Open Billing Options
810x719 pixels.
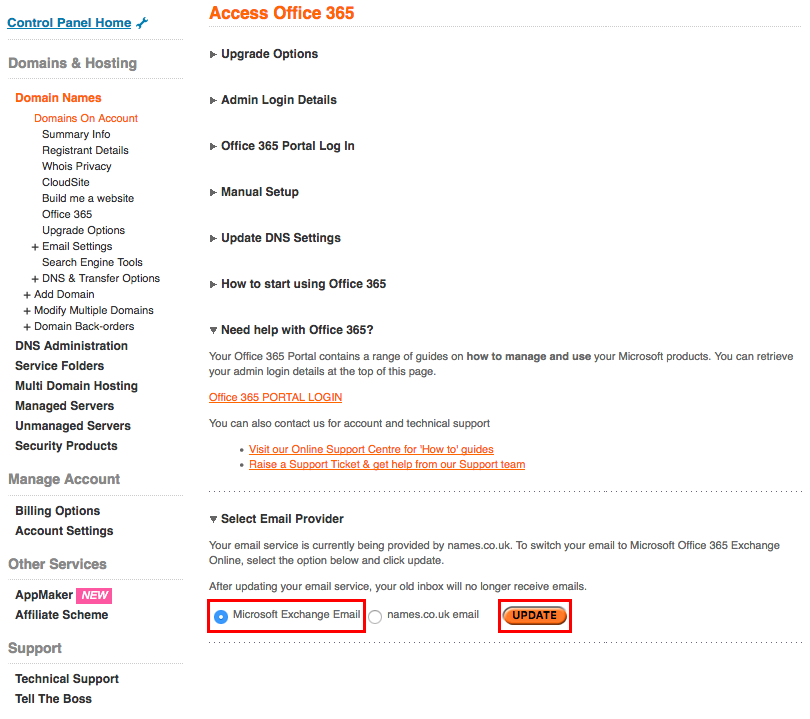57,511
